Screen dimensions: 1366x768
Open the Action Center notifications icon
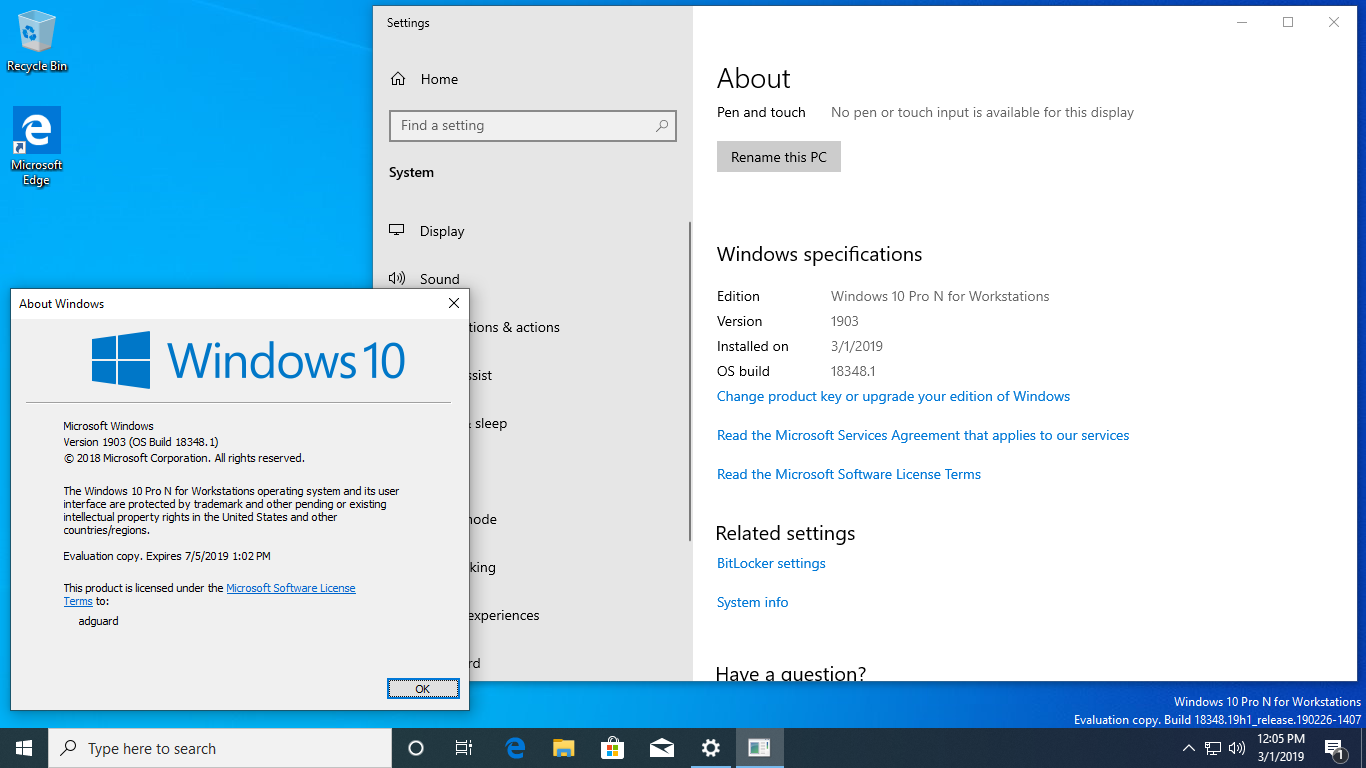[1335, 748]
